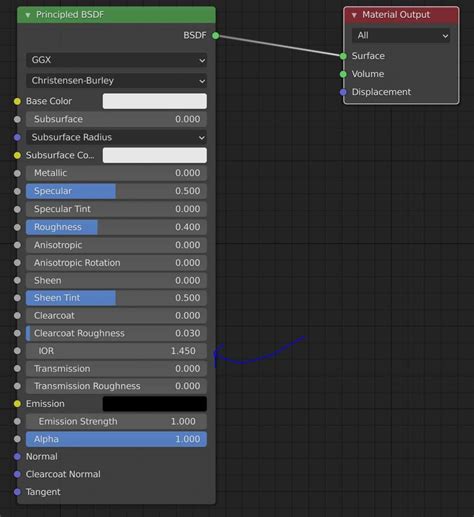This screenshot has width=474, height=517.
Task: Click the Sheen slider field
Action: 116,280
